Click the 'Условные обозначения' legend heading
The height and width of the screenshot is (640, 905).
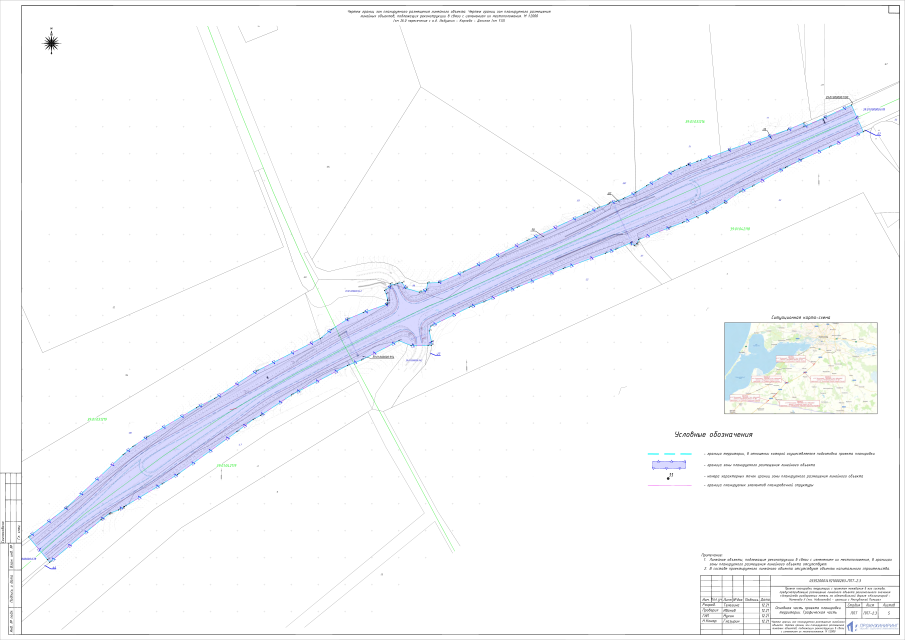coord(713,435)
